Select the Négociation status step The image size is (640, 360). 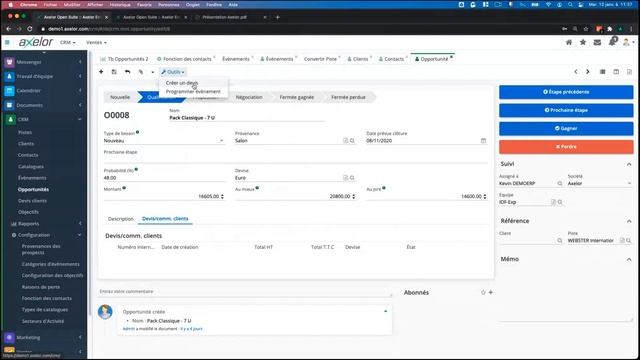click(x=249, y=97)
